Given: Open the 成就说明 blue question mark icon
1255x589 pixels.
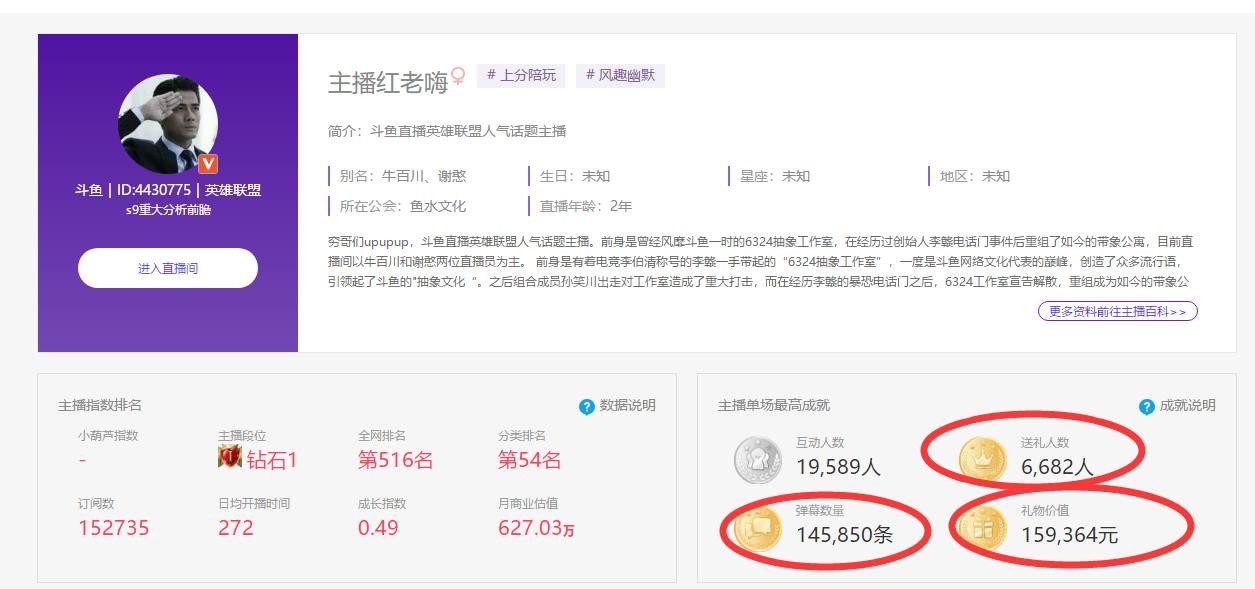Looking at the screenshot, I should tap(1147, 406).
